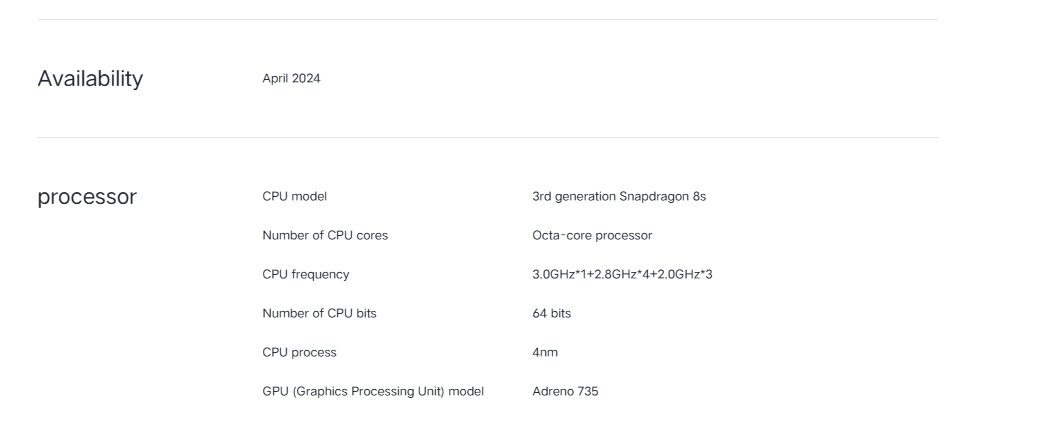Click the GPU (Graphics Processing Unit) model label
The image size is (1054, 424).
[x=373, y=391]
